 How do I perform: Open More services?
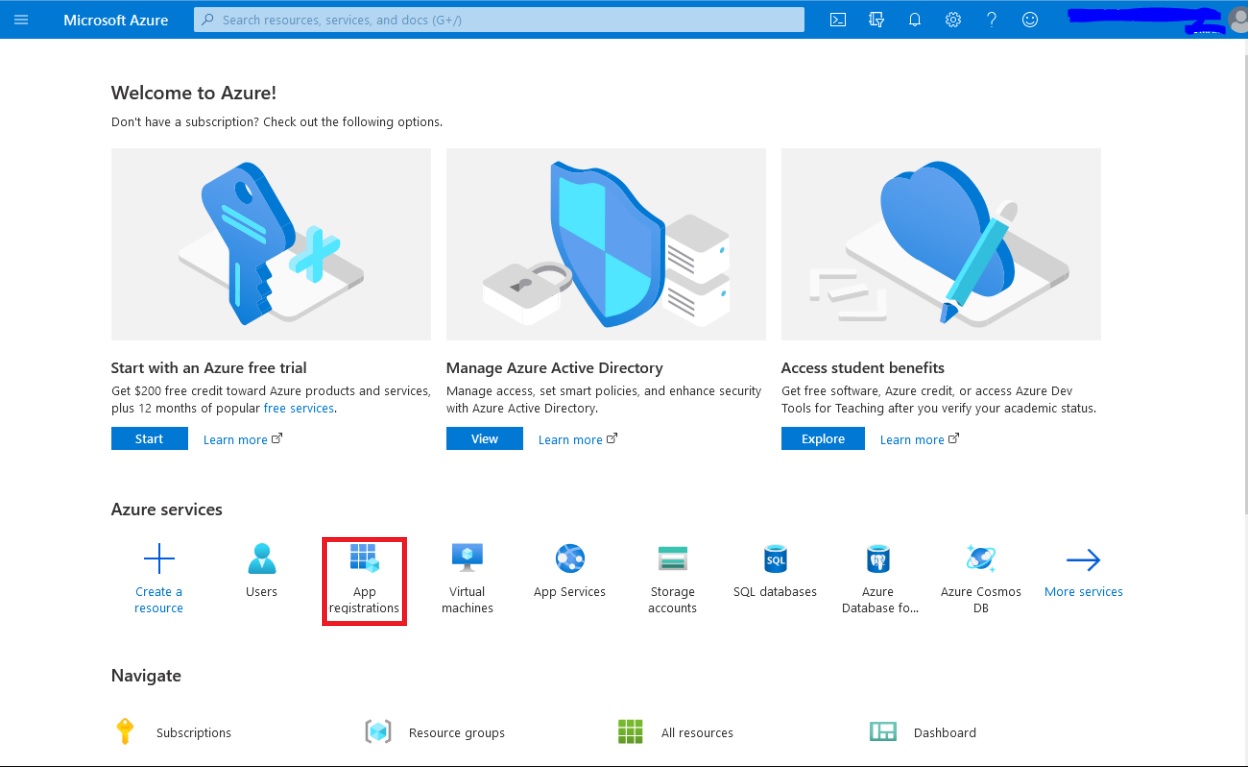[1083, 575]
